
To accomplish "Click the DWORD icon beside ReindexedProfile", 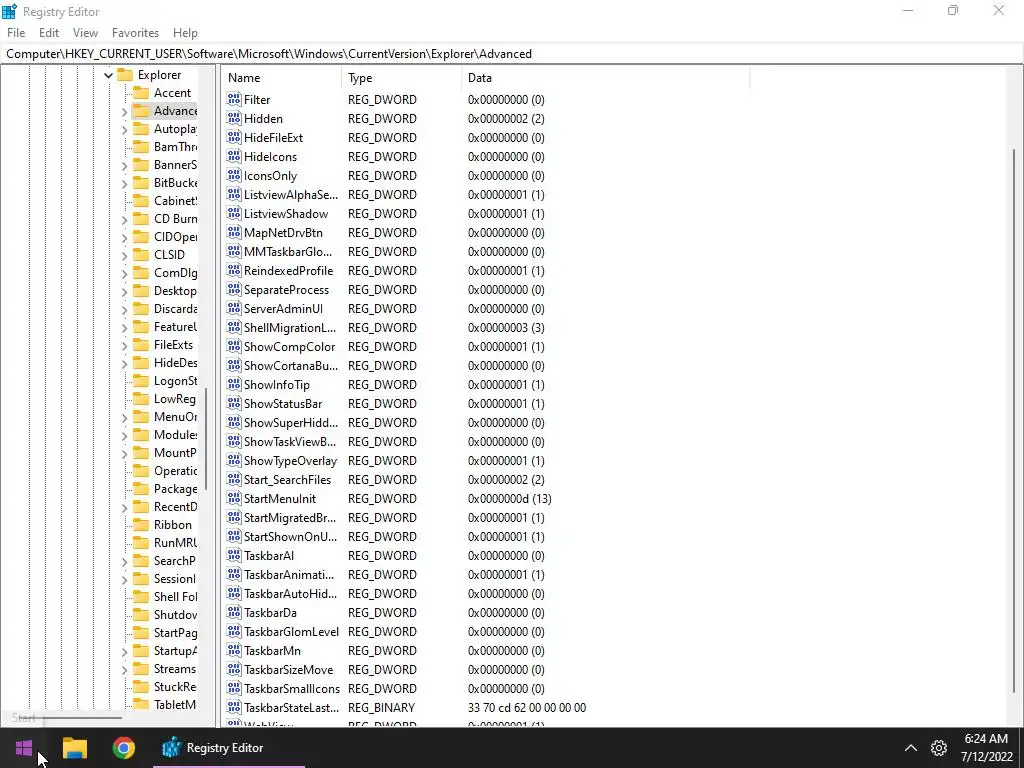I will click(x=234, y=270).
